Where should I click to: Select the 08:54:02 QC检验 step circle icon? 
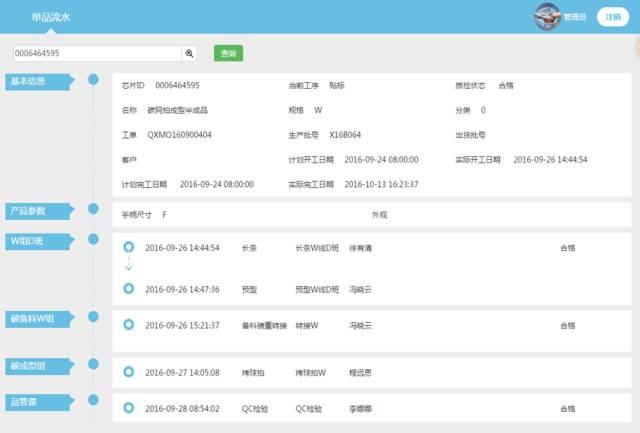coord(128,409)
